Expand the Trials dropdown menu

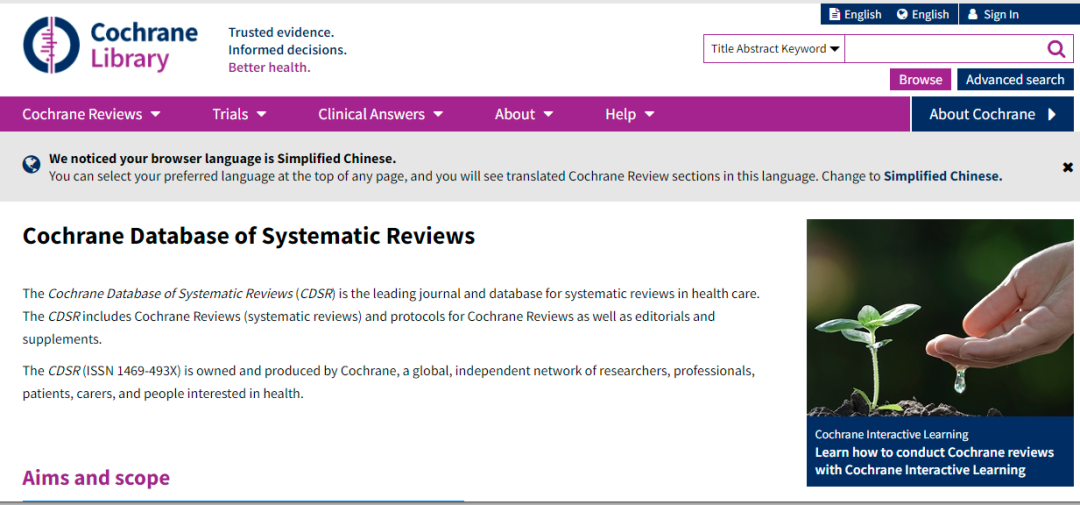(x=239, y=114)
